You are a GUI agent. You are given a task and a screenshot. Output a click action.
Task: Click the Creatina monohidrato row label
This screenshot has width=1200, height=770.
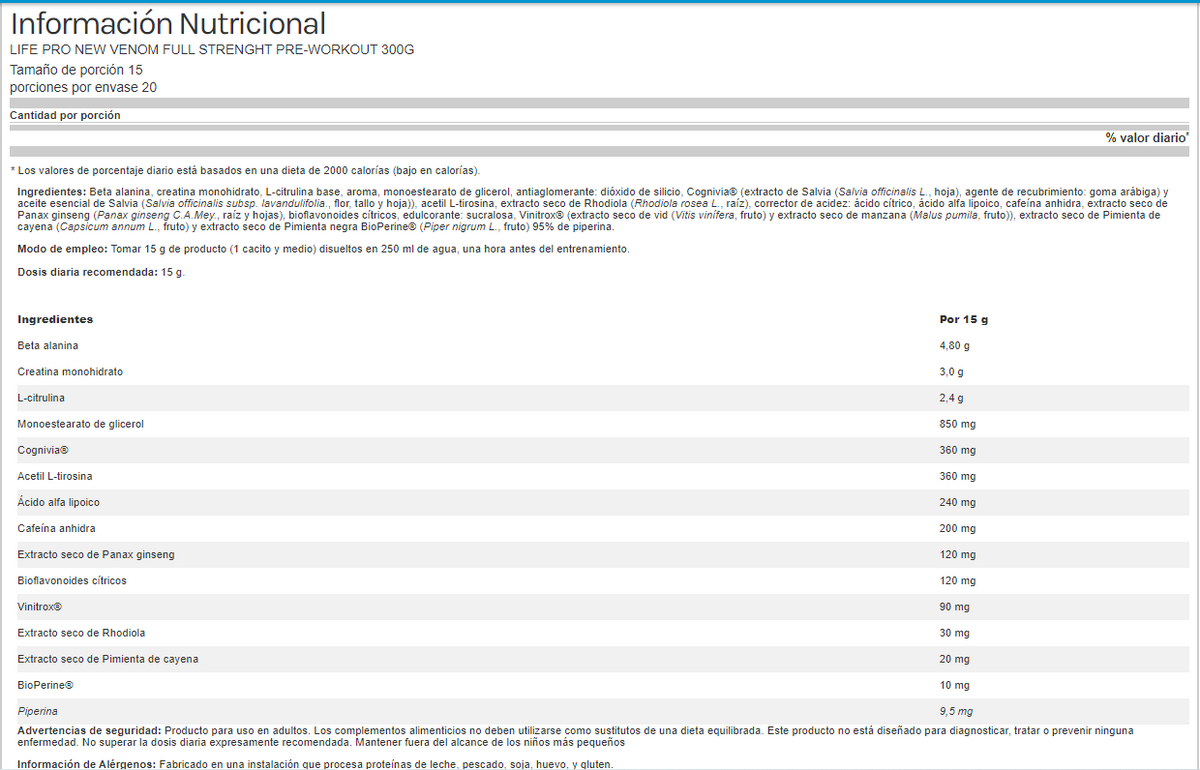(x=70, y=371)
